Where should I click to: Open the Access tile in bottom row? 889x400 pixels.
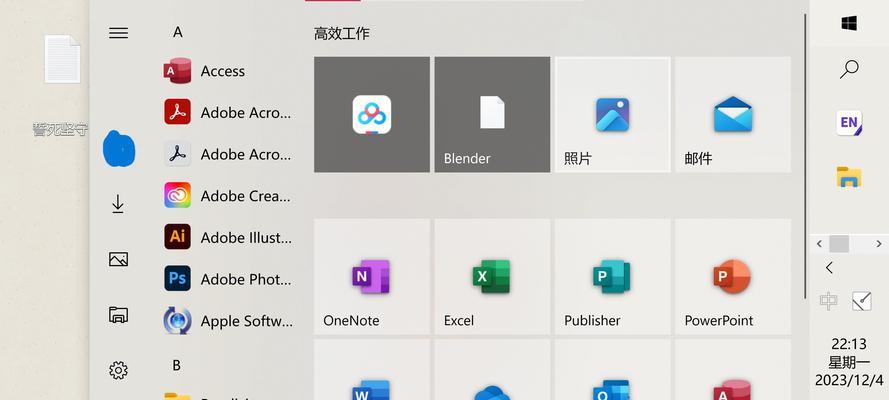(733, 370)
